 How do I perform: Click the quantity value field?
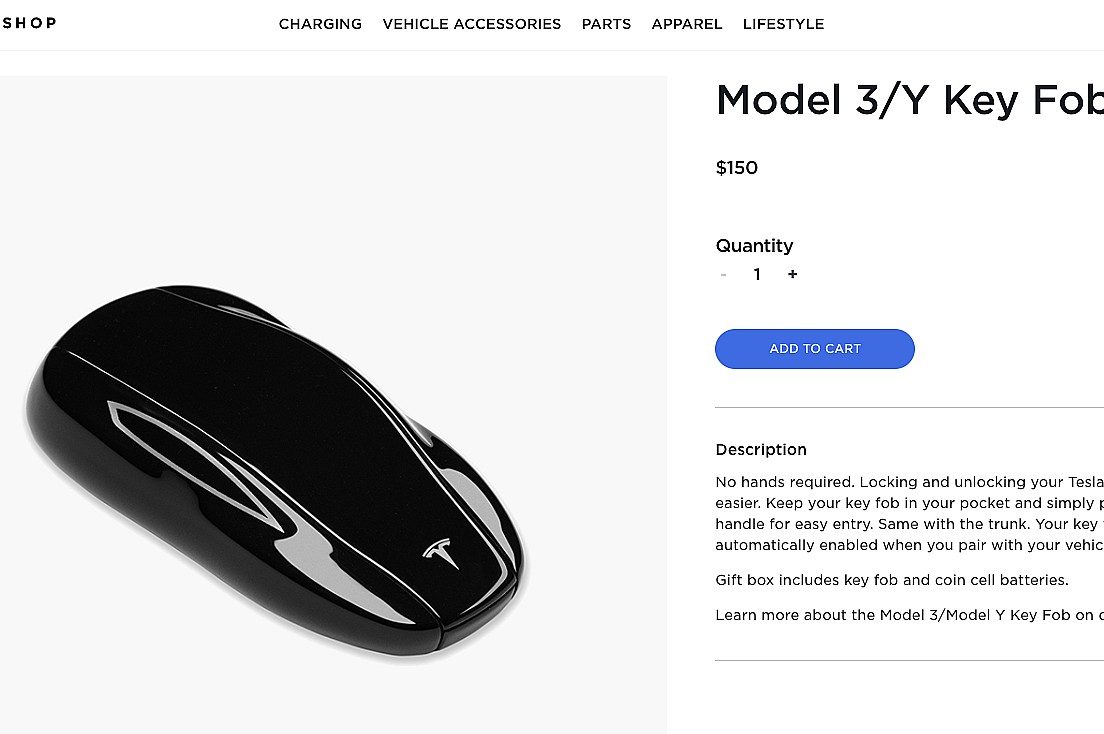pos(757,274)
